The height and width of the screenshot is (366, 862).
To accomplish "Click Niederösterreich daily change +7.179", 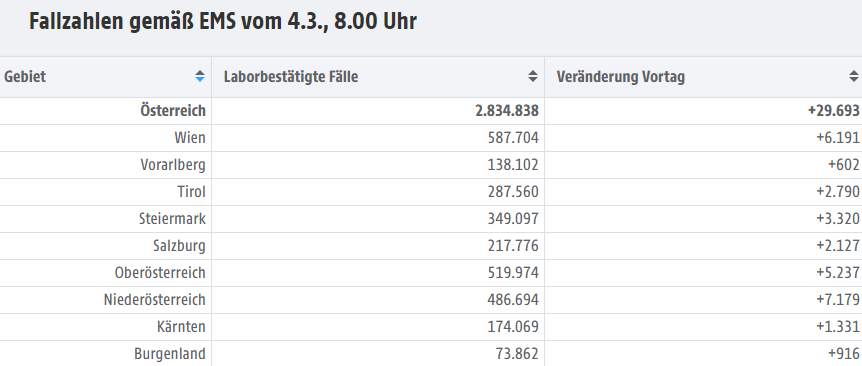I will click(838, 299).
